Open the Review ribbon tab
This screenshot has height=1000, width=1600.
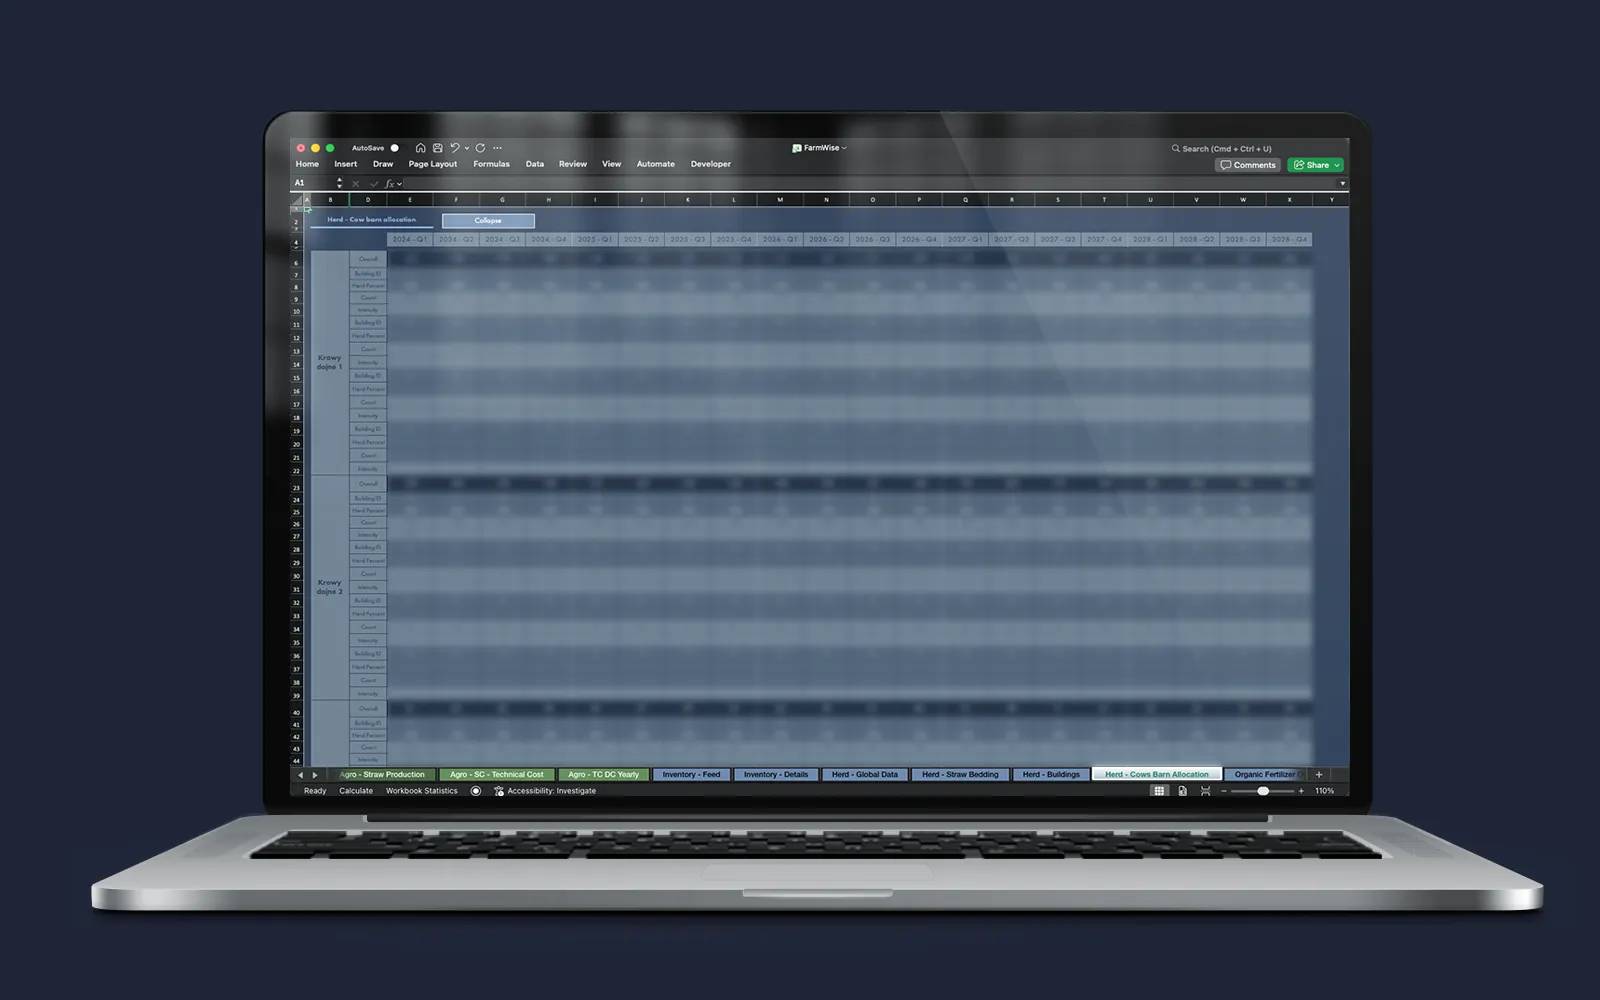pyautogui.click(x=573, y=164)
